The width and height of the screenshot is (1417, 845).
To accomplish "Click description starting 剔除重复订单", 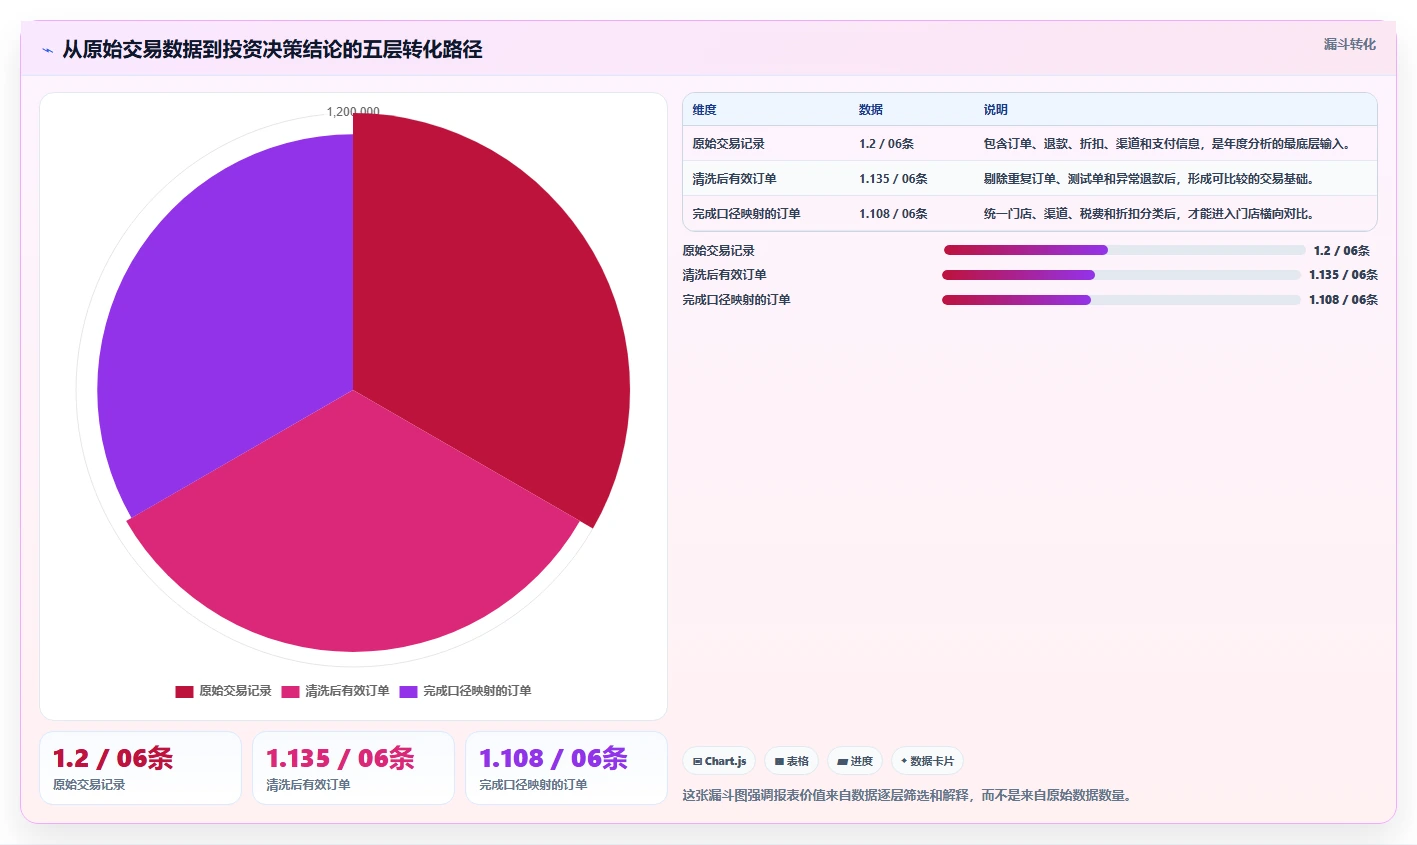I will pyautogui.click(x=1148, y=179).
